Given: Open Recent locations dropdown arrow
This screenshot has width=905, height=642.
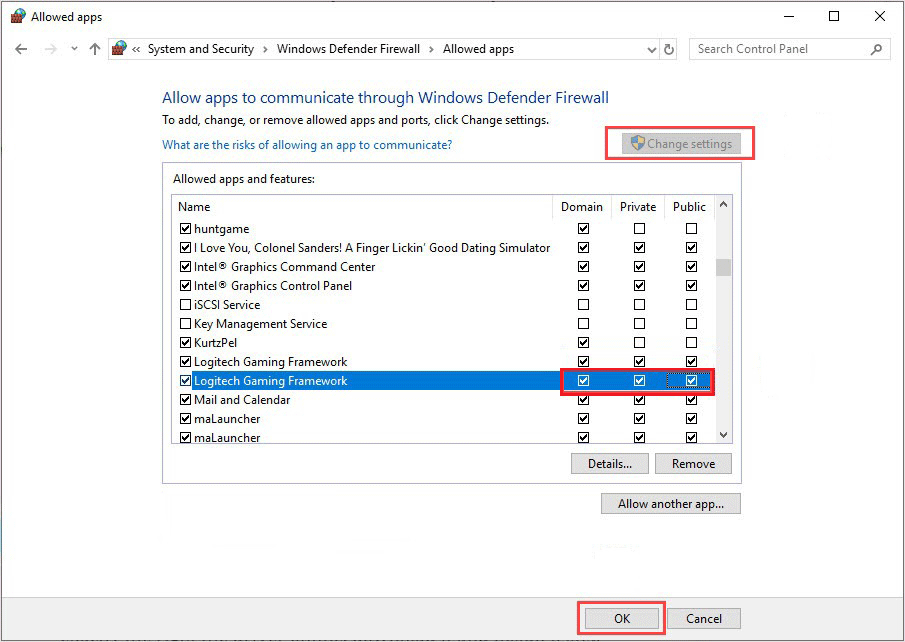Looking at the screenshot, I should [74, 49].
